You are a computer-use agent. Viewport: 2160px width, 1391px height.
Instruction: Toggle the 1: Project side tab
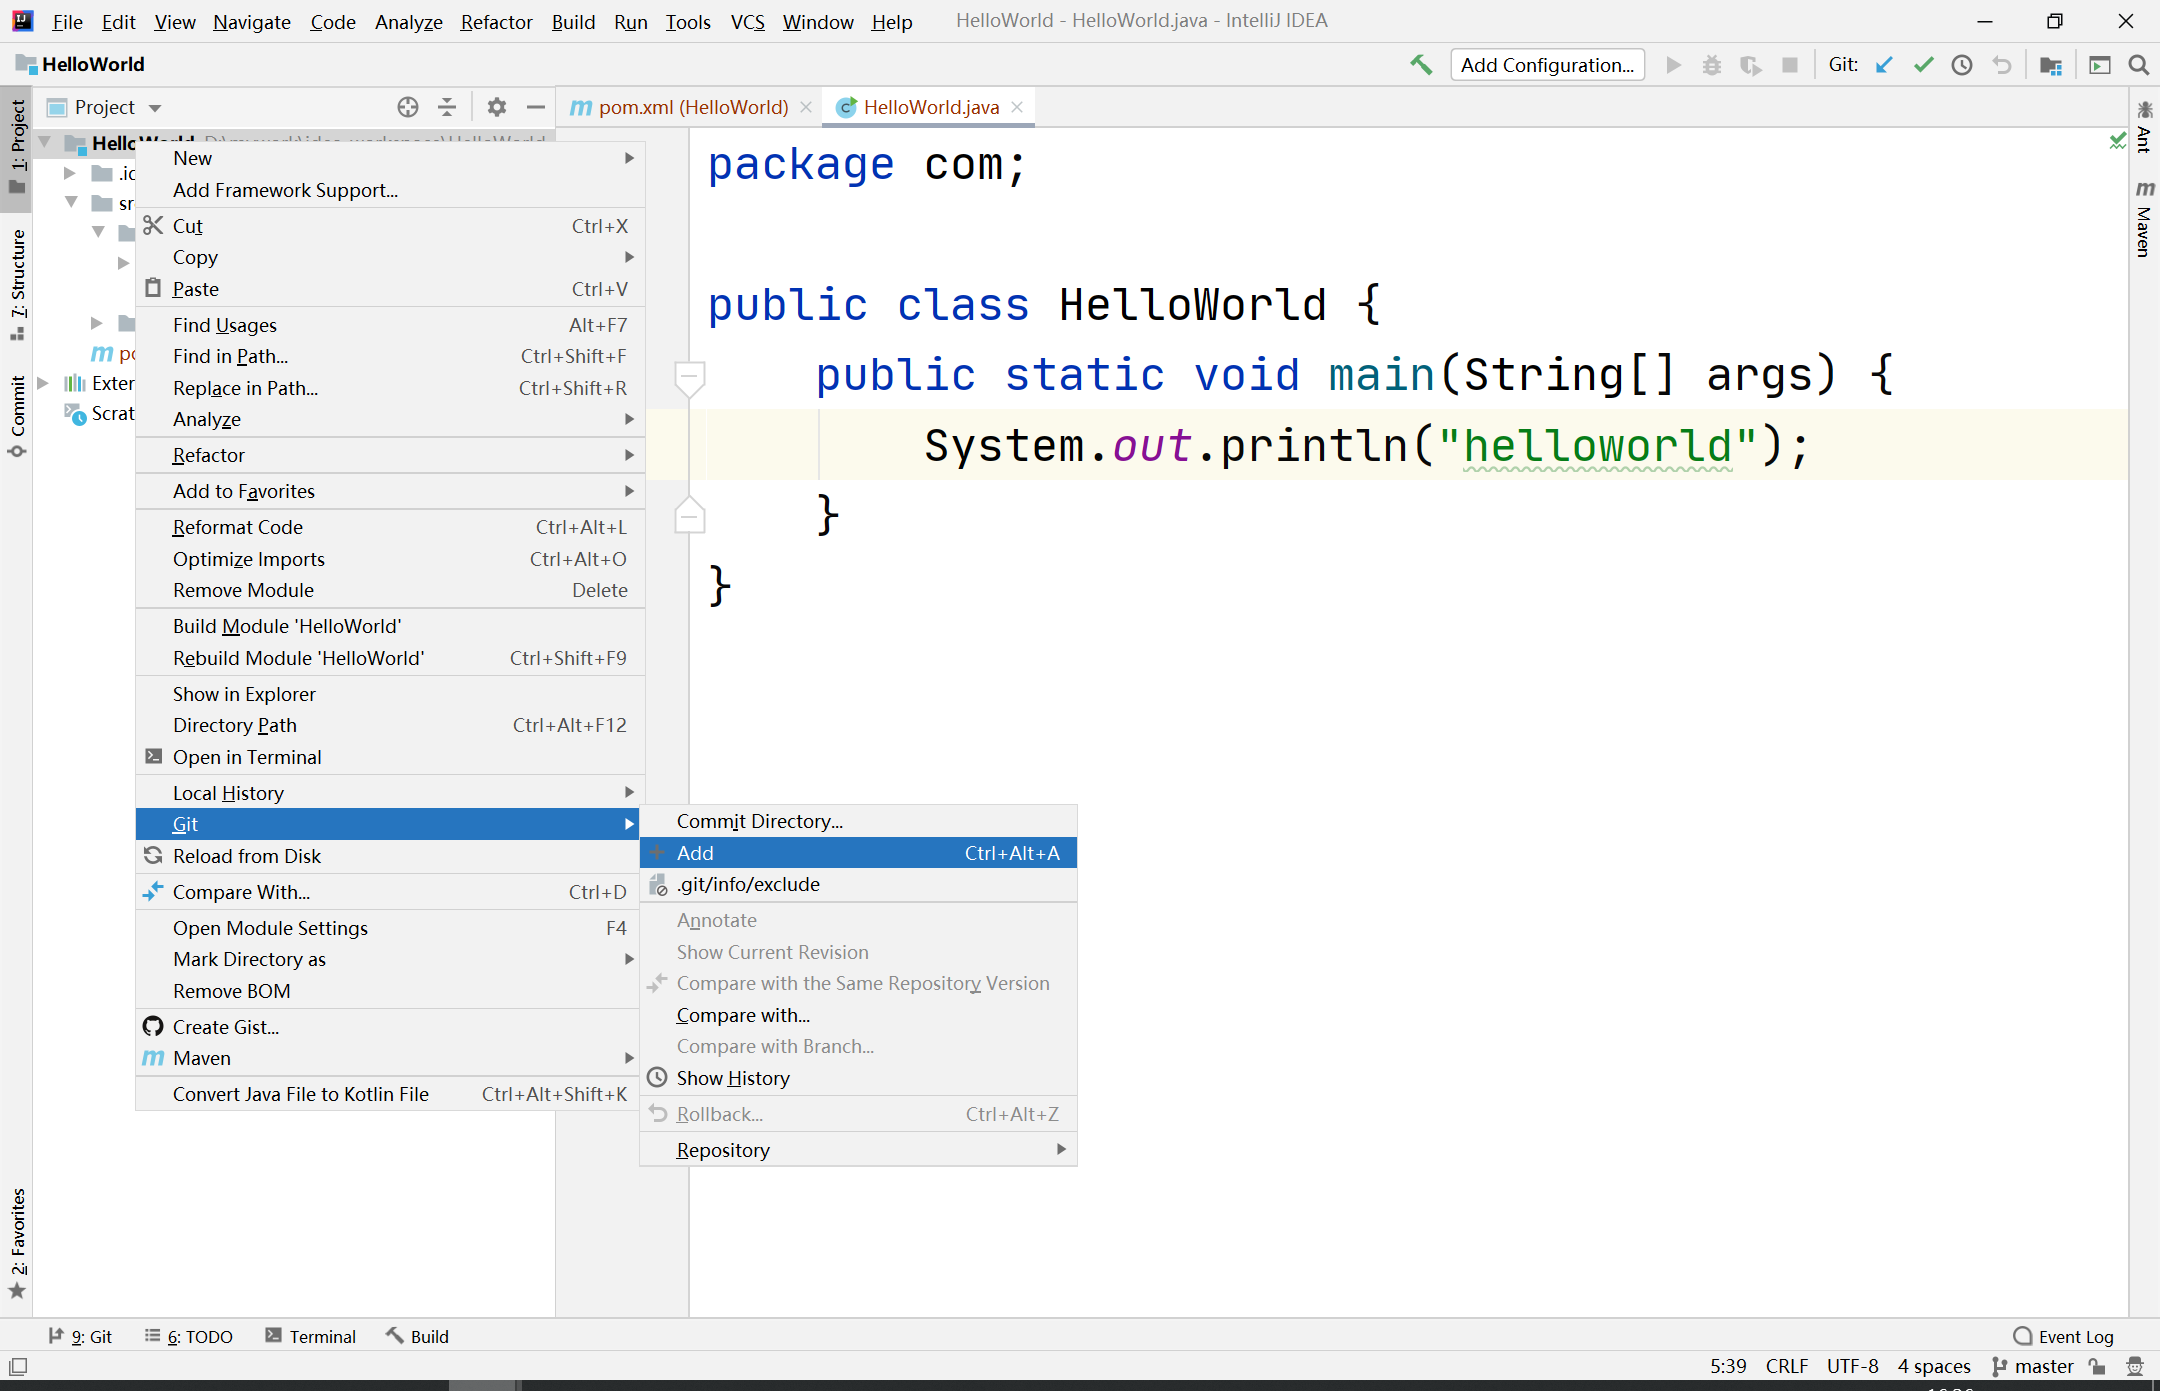pyautogui.click(x=17, y=148)
